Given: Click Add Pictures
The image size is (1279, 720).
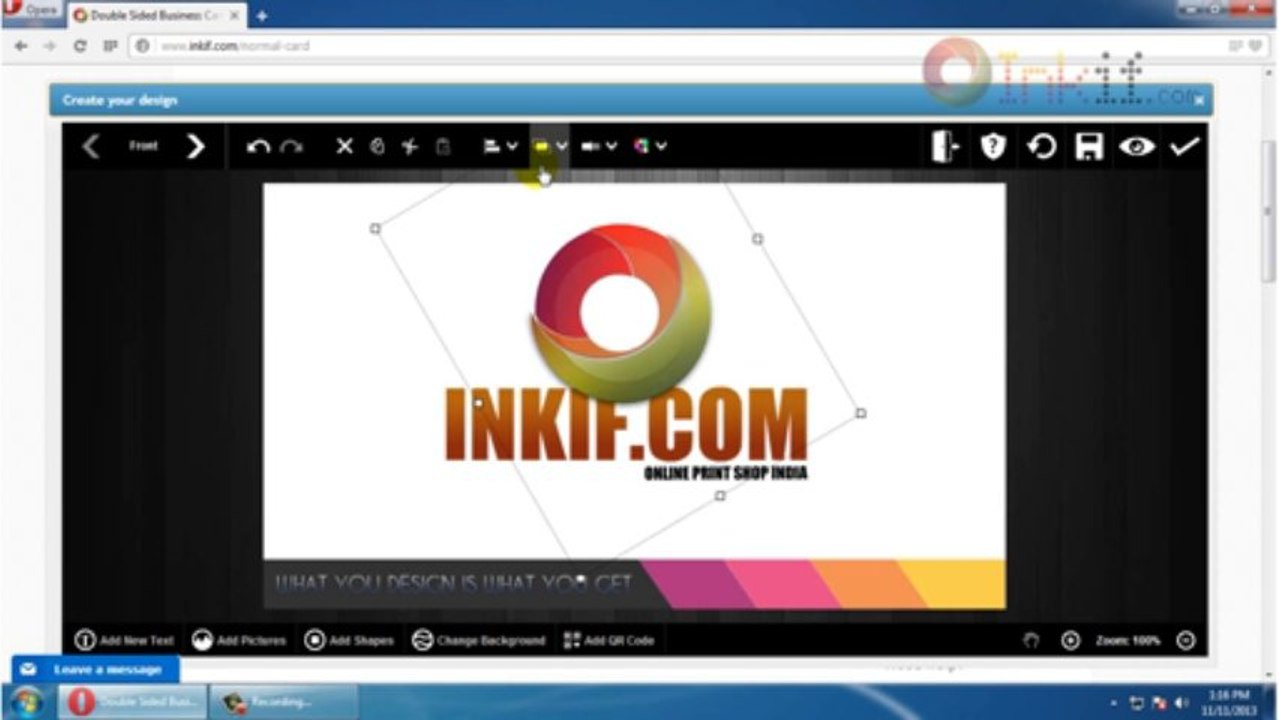Looking at the screenshot, I should click(239, 640).
